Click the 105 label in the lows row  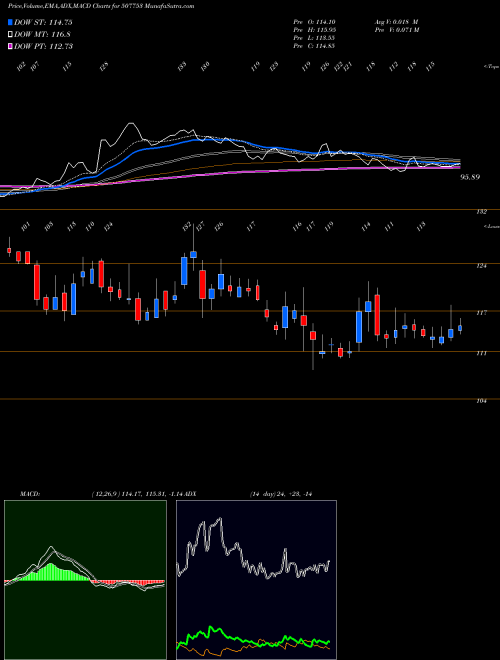tap(49, 226)
